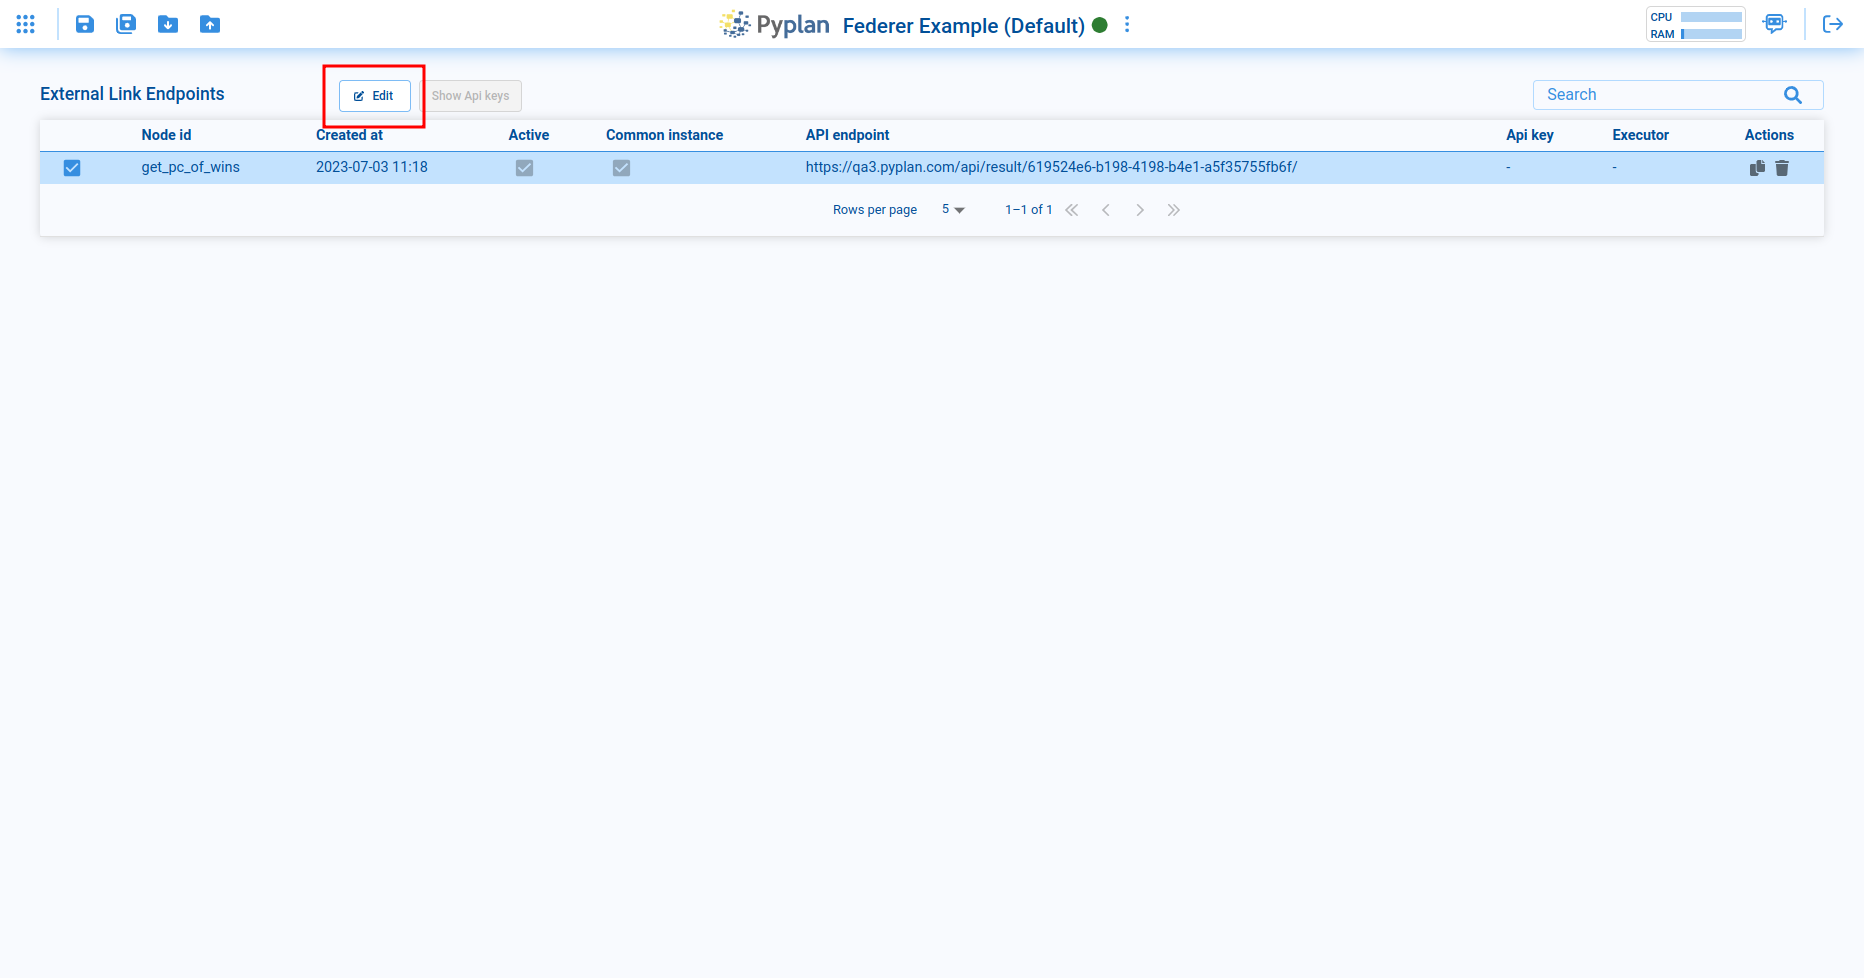Click the download folder icon
The height and width of the screenshot is (978, 1864).
[x=168, y=24]
